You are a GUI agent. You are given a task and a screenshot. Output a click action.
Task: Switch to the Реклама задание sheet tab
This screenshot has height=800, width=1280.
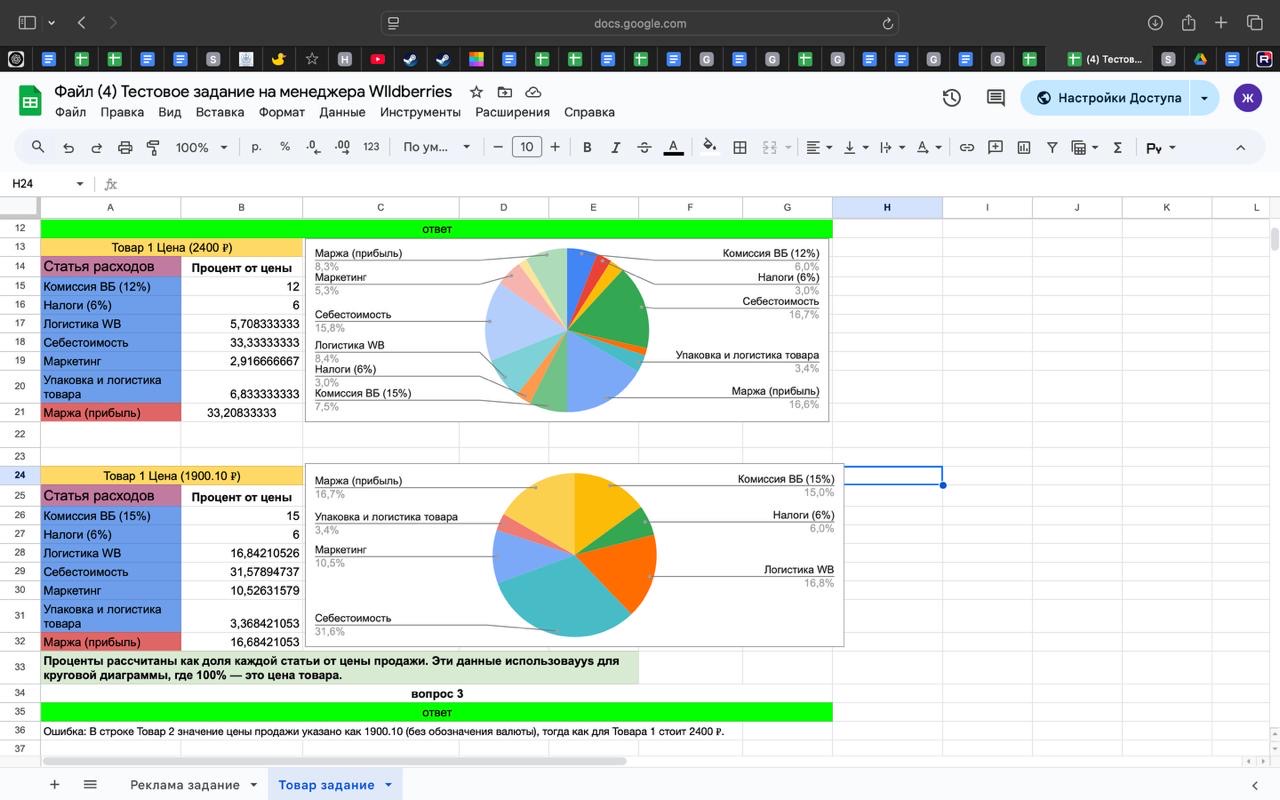pyautogui.click(x=185, y=785)
